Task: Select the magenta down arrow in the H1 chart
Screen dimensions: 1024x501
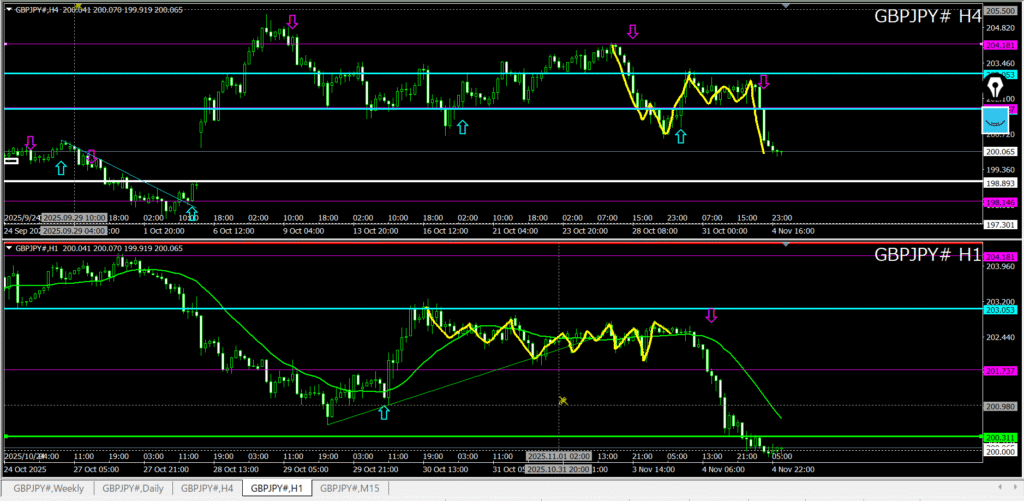Action: click(x=712, y=316)
